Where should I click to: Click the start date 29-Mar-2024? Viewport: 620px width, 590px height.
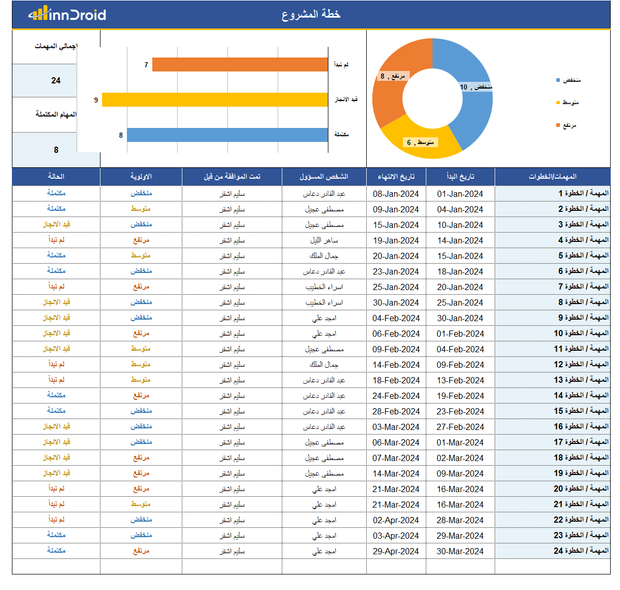click(x=460, y=536)
